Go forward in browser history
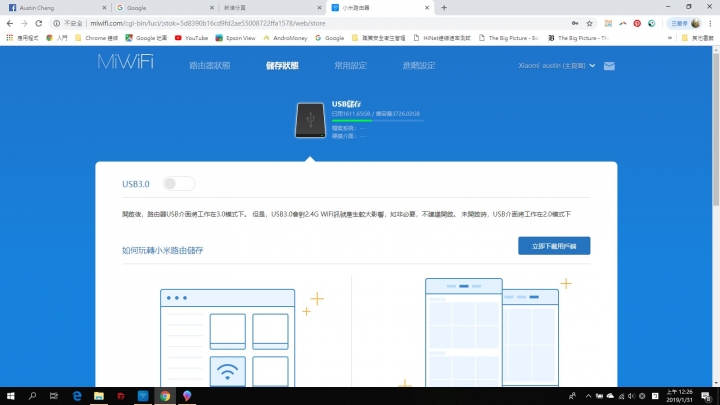The image size is (720, 405). 24,23
